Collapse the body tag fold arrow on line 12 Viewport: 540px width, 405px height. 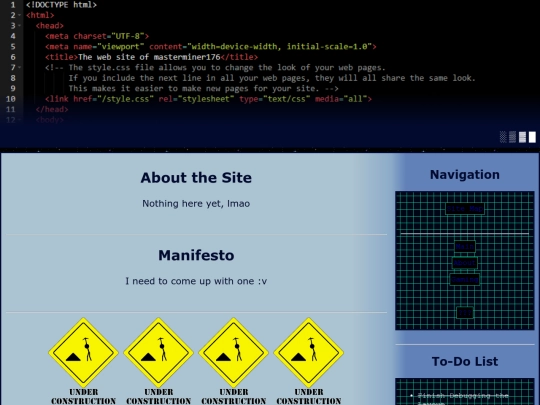click(x=19, y=120)
